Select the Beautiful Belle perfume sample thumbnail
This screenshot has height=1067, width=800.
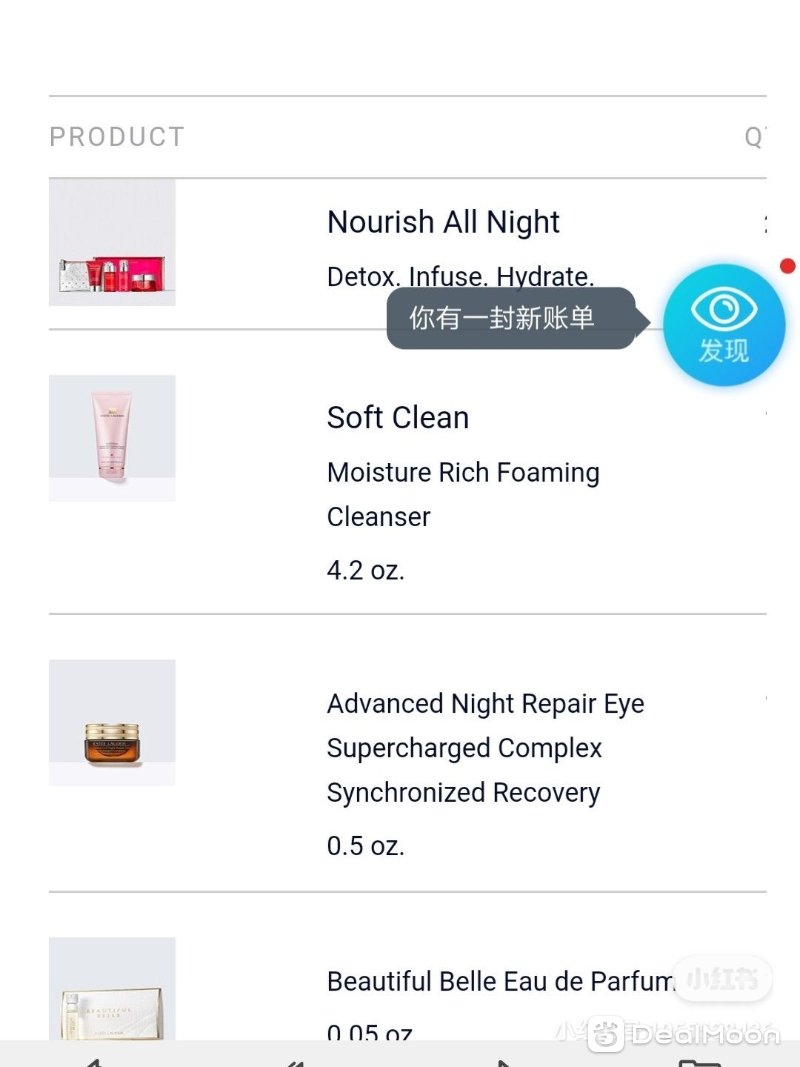(x=112, y=988)
